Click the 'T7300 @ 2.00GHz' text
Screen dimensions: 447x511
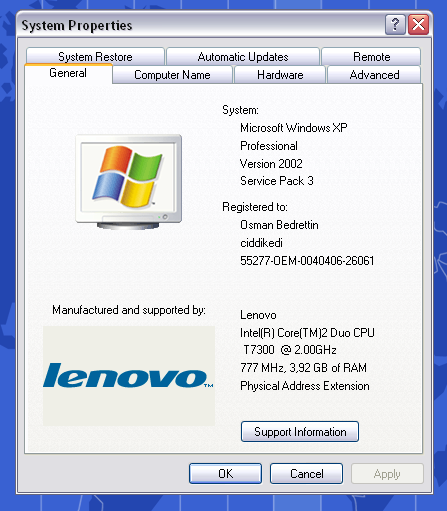pyautogui.click(x=290, y=350)
